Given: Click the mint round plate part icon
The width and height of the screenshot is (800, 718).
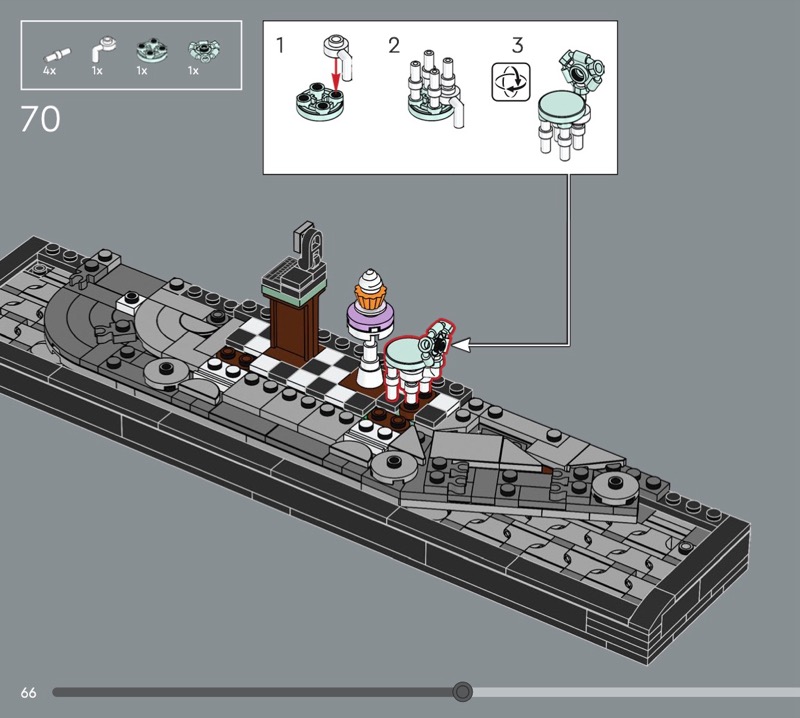Looking at the screenshot, I should point(147,50).
